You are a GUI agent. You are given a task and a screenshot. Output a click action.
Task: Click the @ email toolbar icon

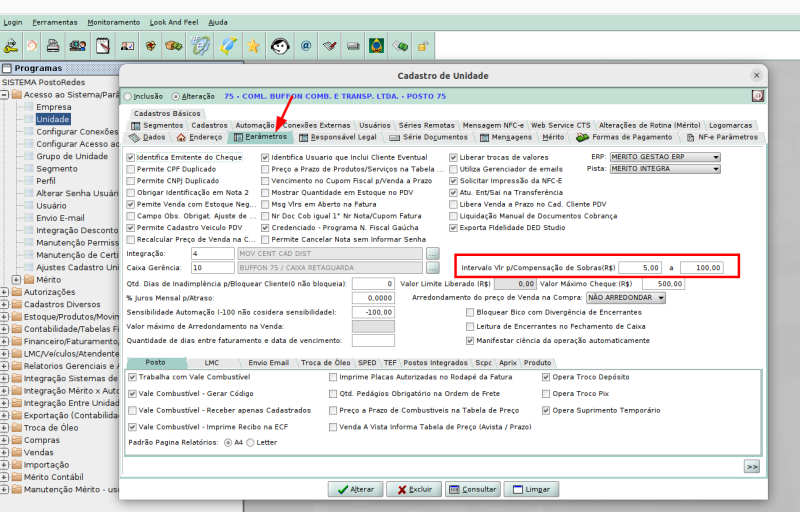tap(306, 46)
